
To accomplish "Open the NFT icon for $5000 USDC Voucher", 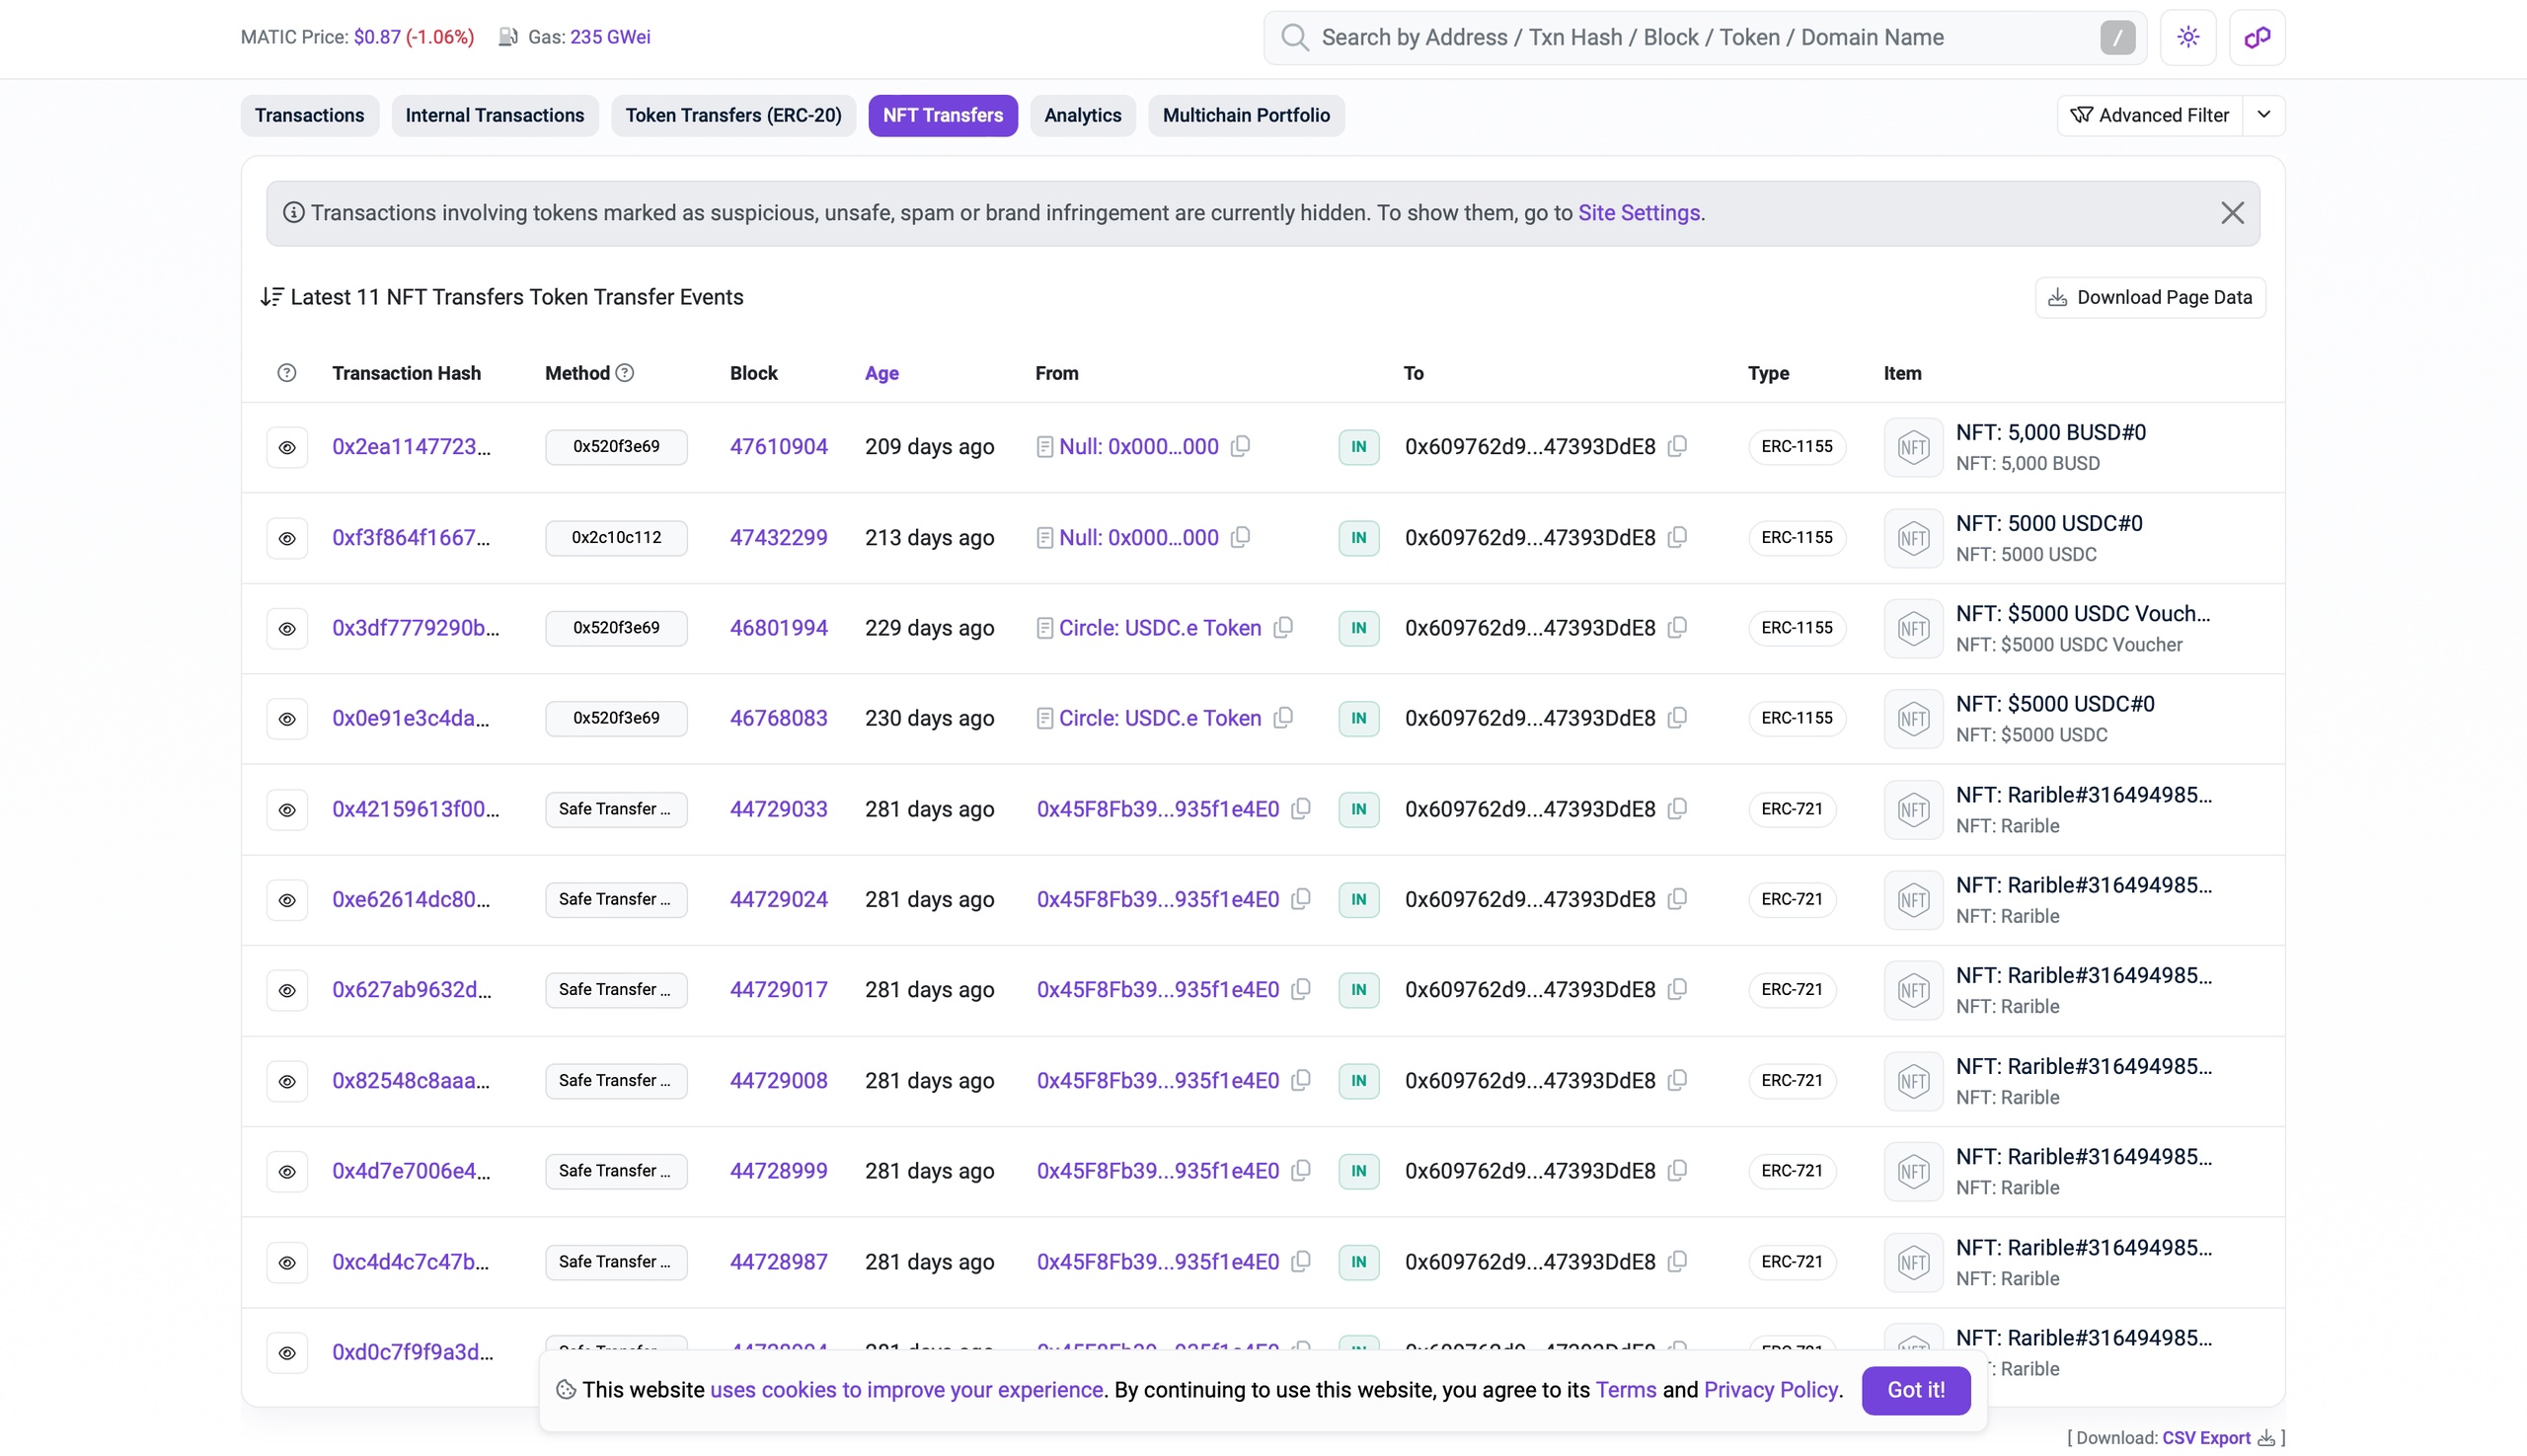I will tap(1913, 628).
